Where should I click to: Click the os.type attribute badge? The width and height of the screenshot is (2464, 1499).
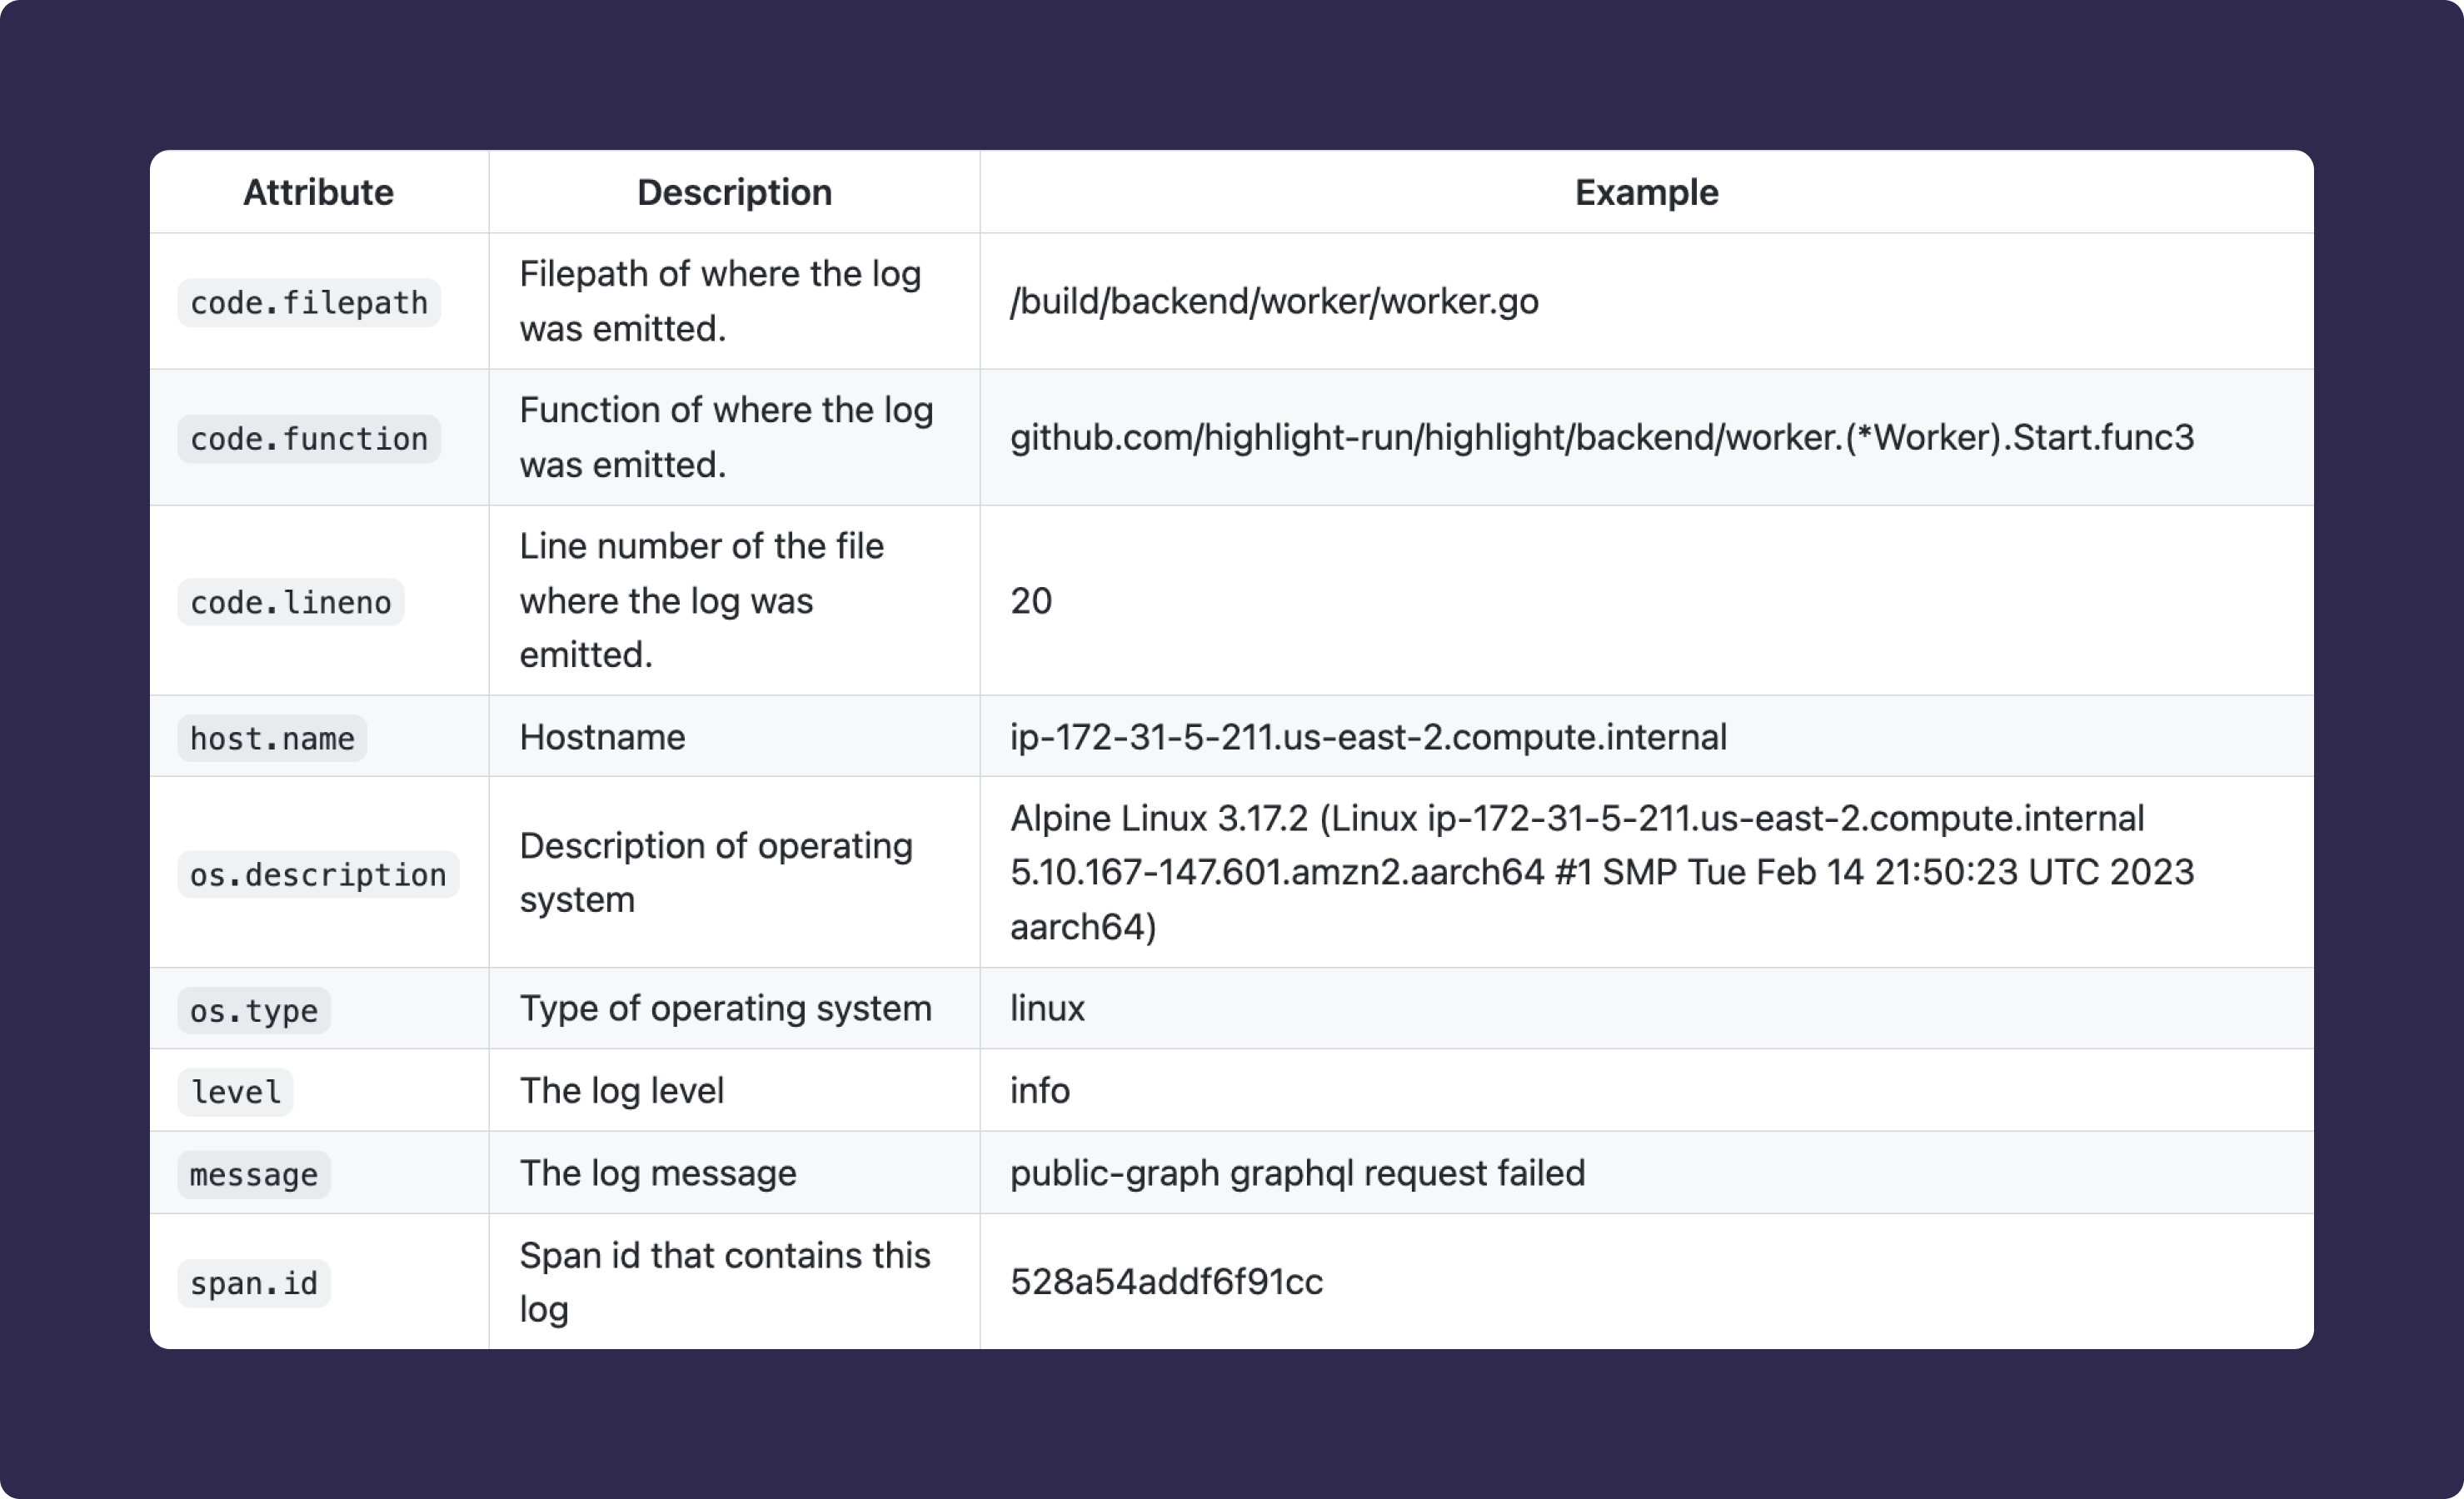tap(254, 1010)
